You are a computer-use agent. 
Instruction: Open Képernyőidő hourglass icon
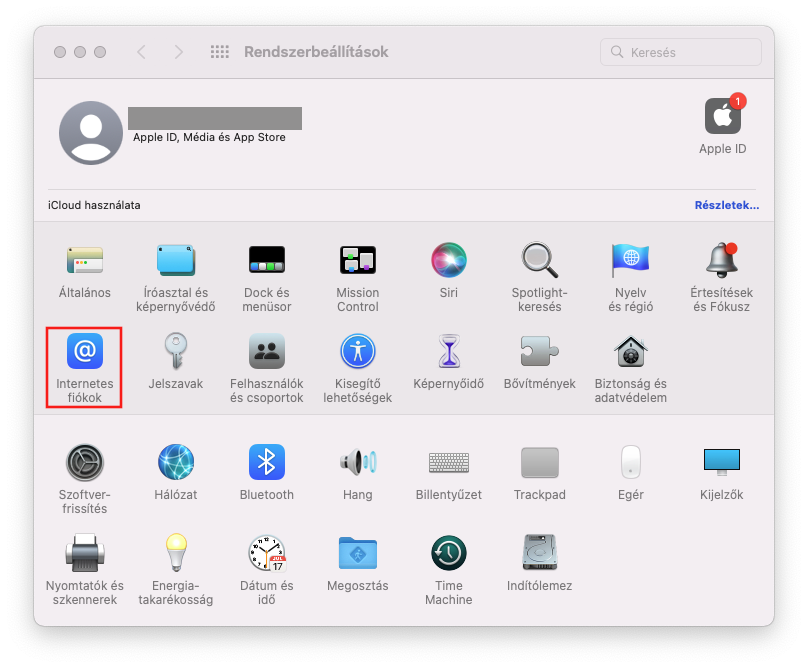pyautogui.click(x=449, y=352)
